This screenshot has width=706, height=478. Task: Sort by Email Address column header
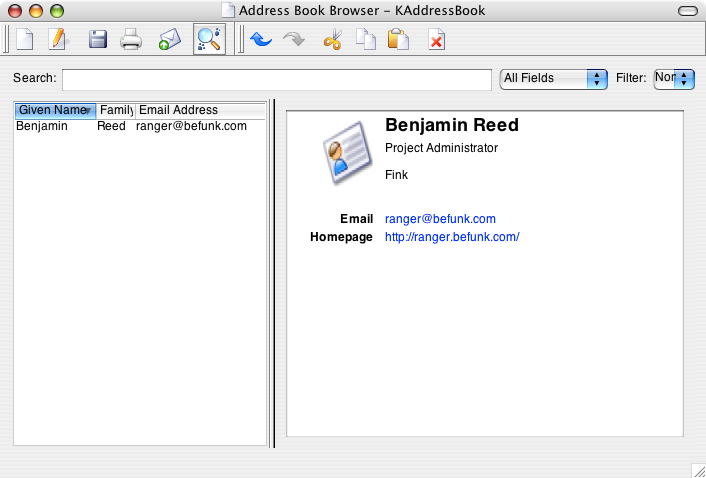[200, 110]
